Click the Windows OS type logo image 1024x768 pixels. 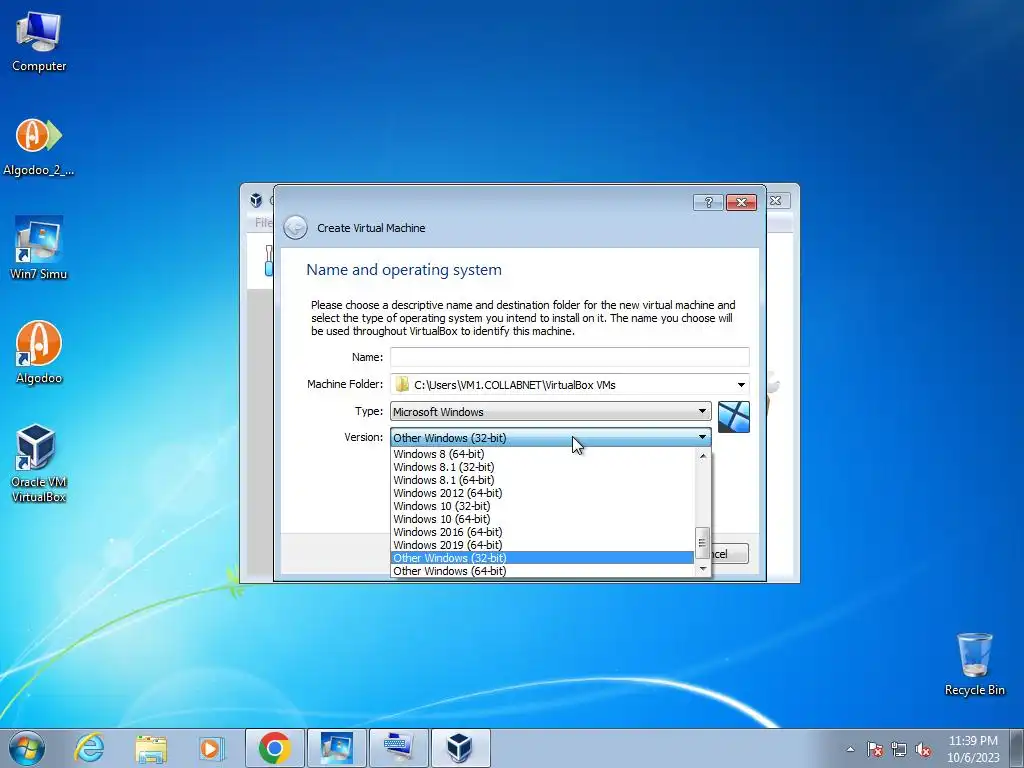[733, 417]
